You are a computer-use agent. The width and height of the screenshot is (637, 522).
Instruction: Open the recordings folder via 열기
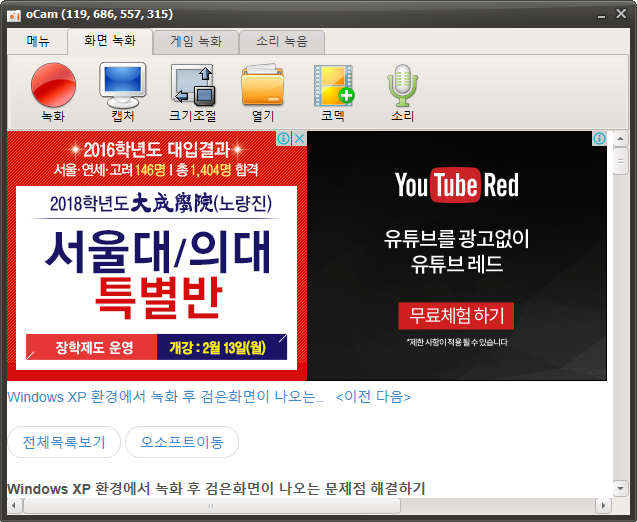262,92
